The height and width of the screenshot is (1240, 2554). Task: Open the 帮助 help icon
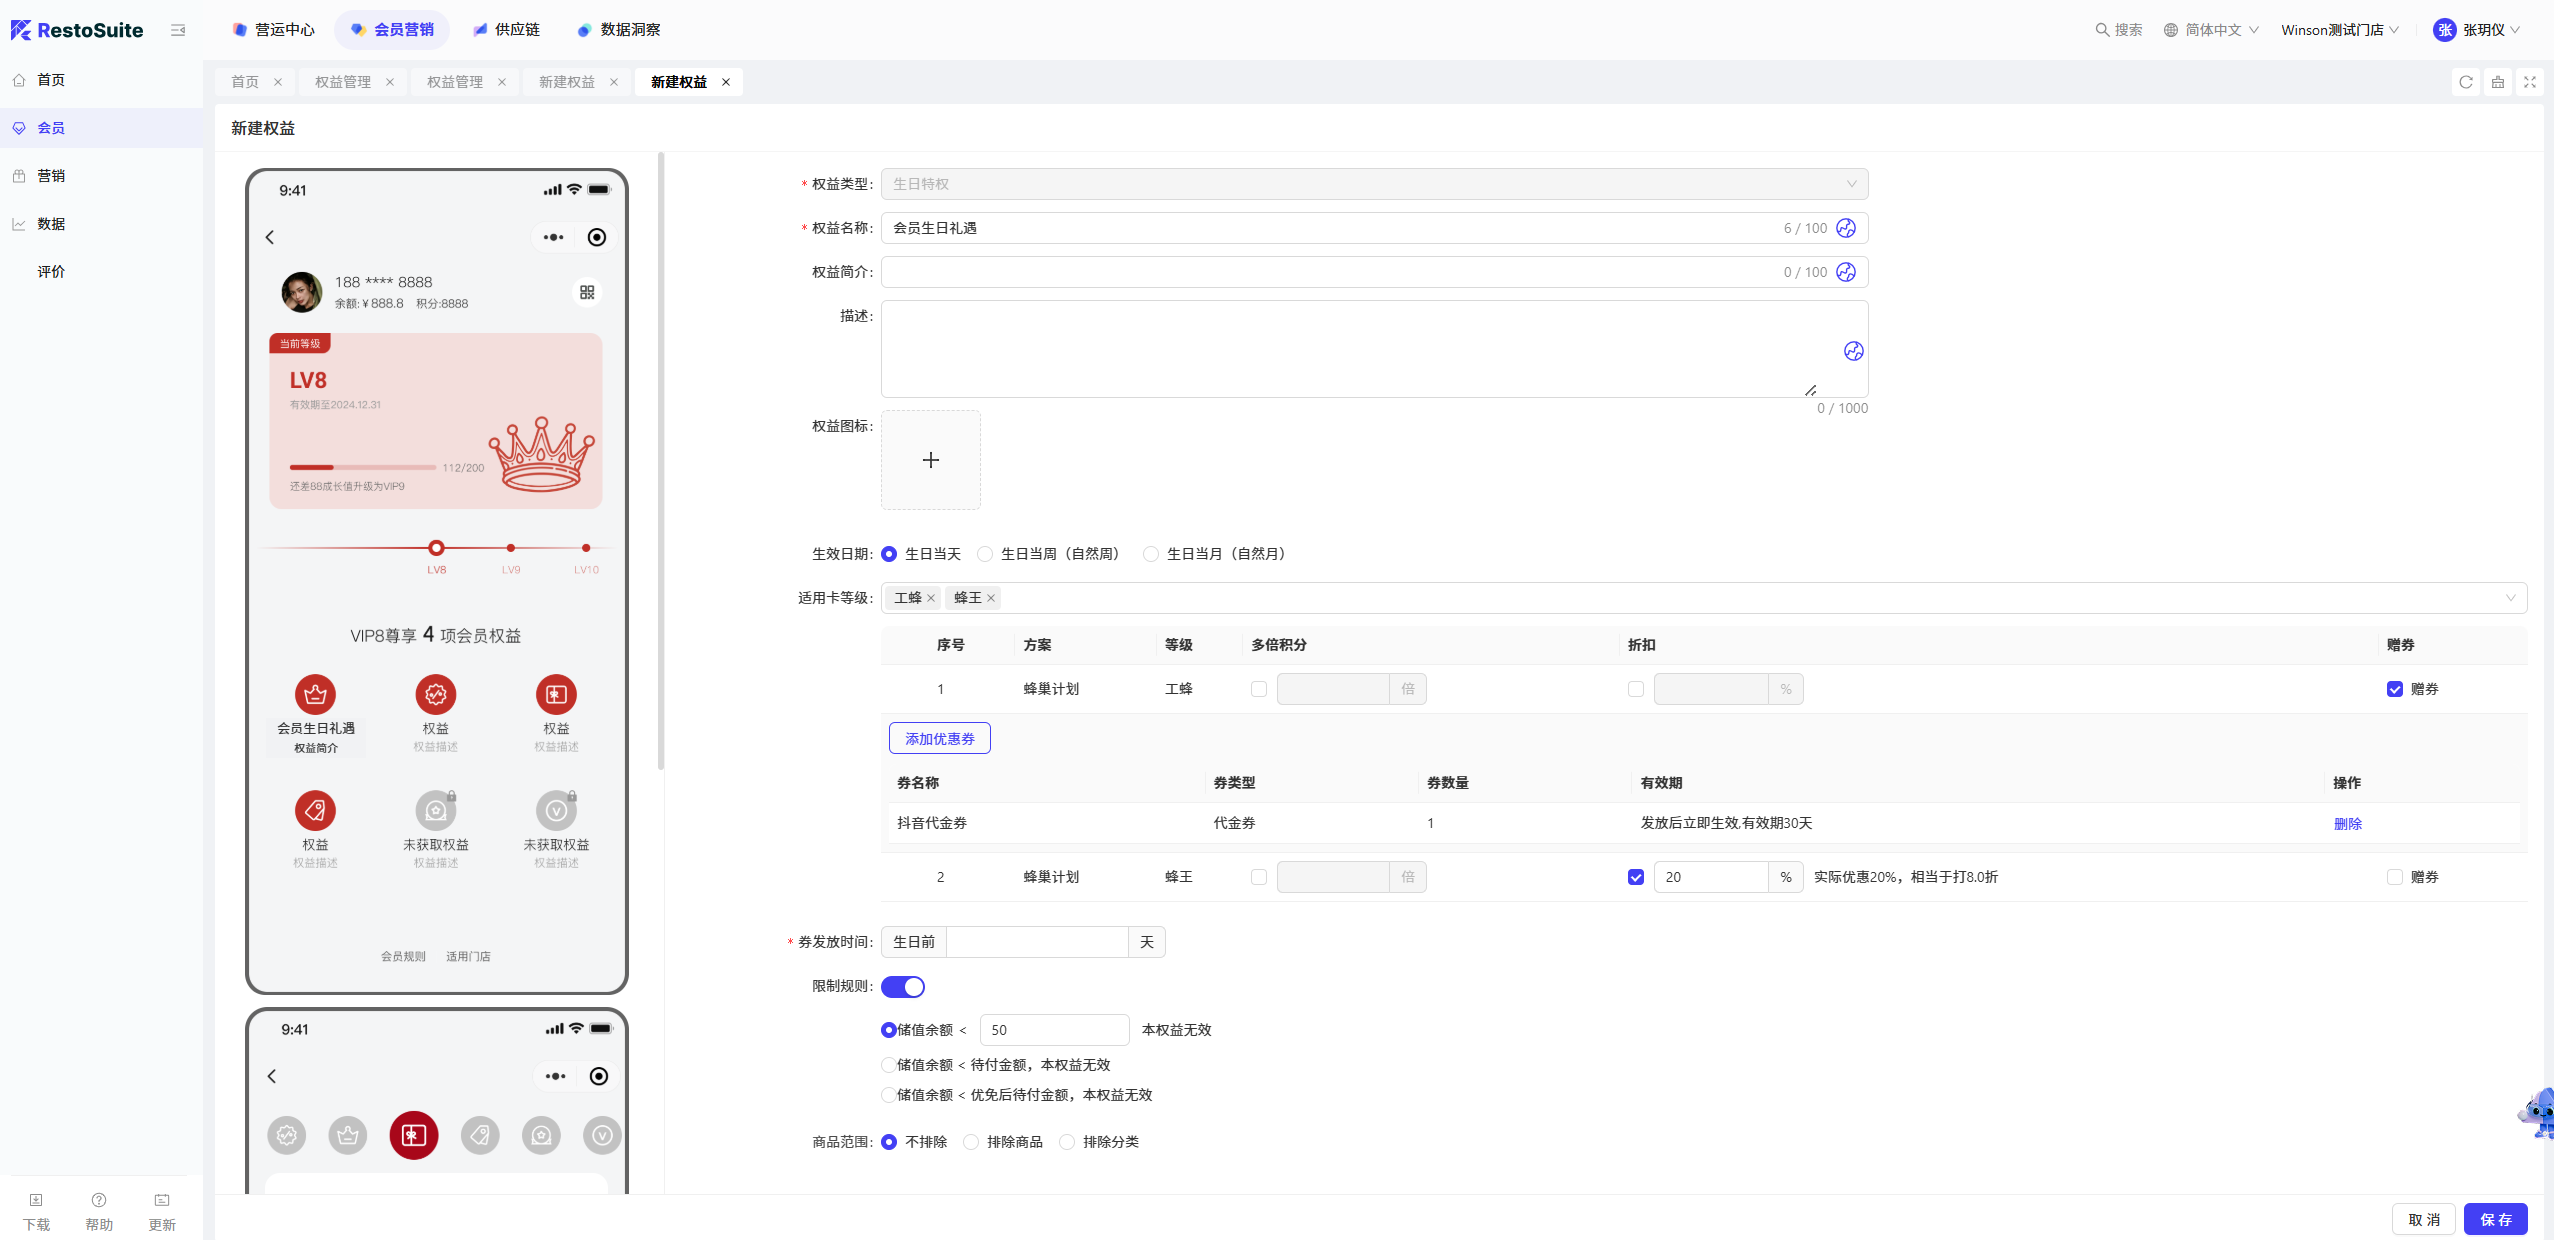99,1200
